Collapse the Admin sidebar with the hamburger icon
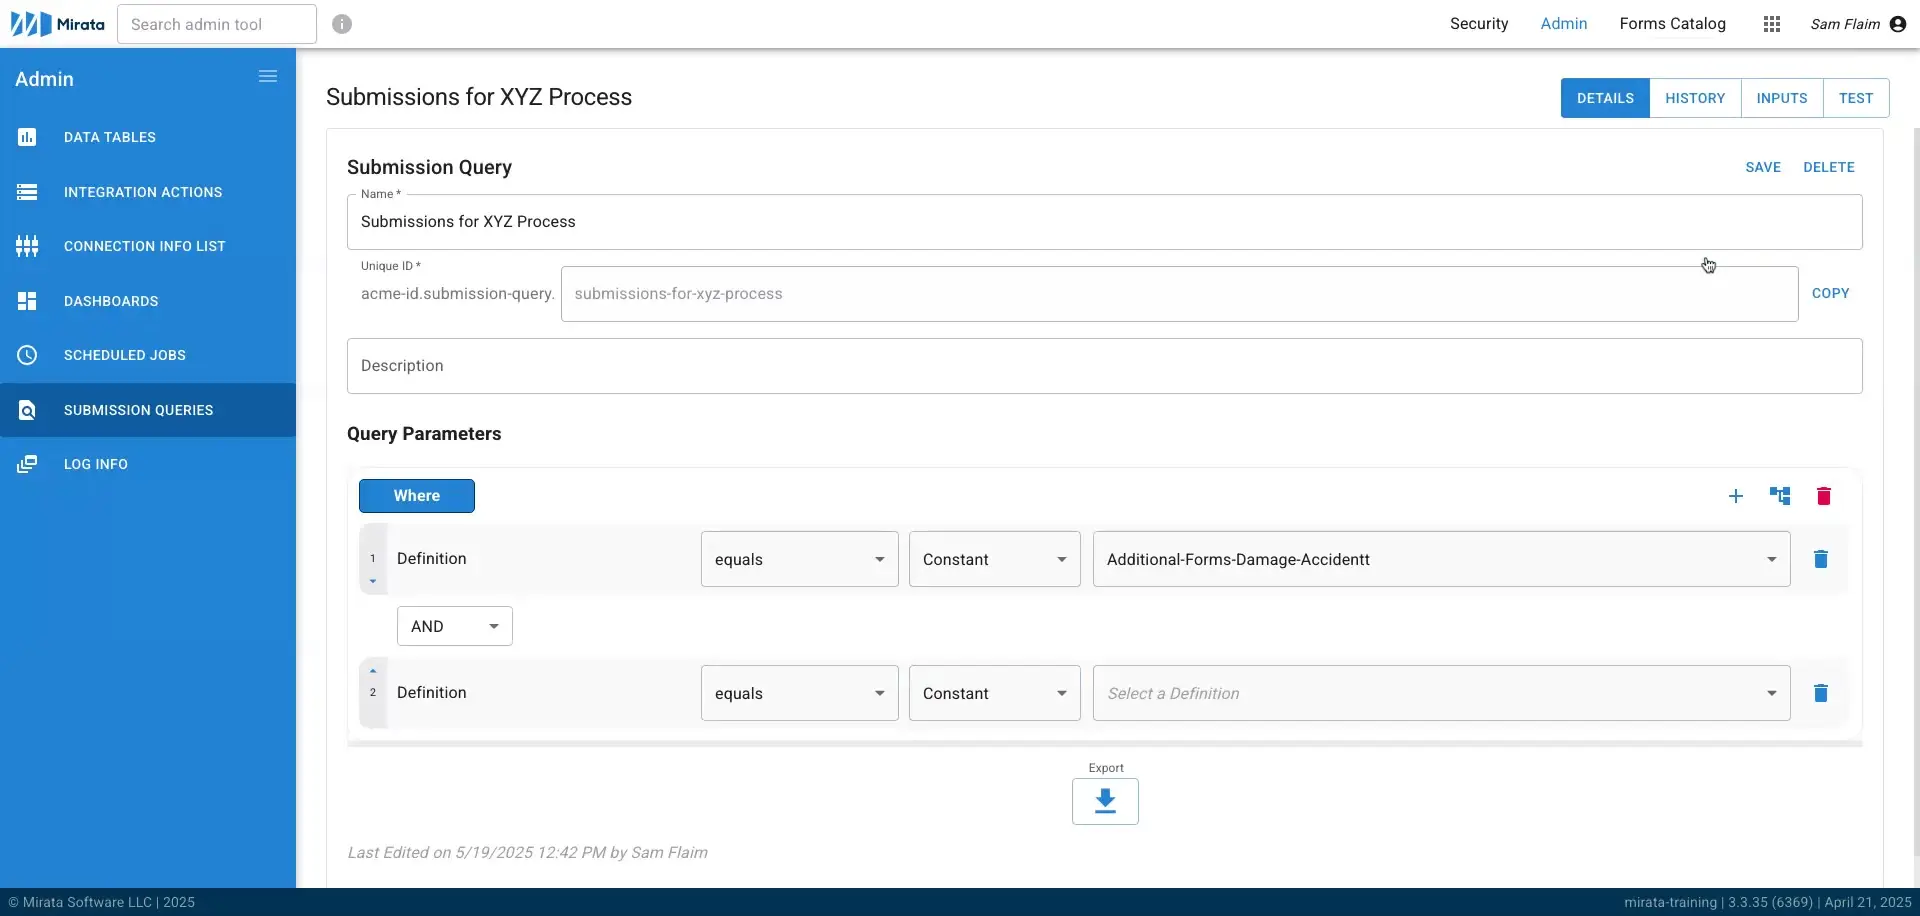 pyautogui.click(x=267, y=76)
